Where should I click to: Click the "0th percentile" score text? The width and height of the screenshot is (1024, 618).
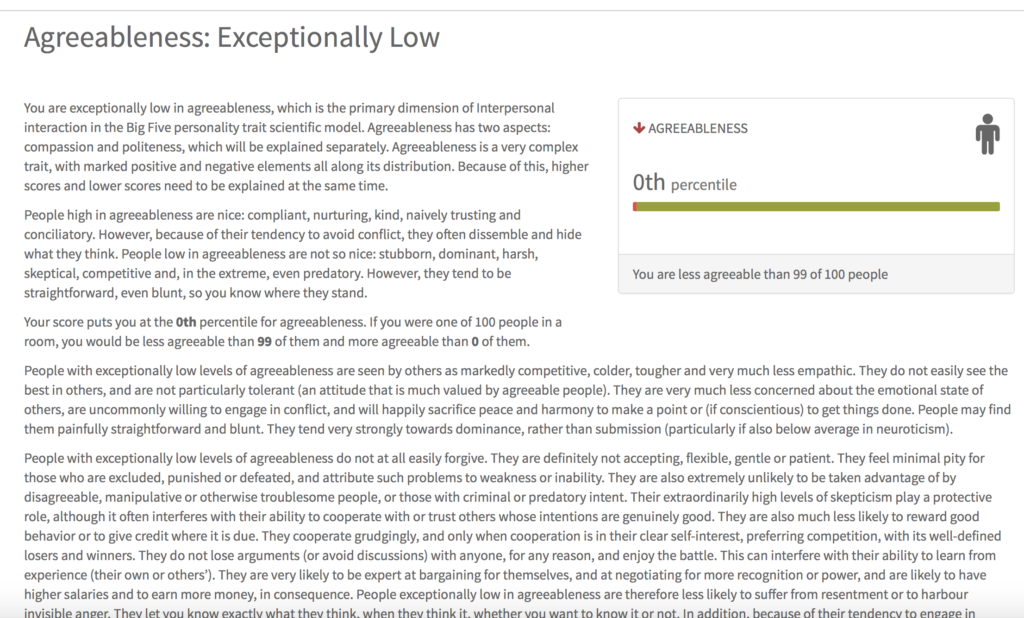coord(684,183)
